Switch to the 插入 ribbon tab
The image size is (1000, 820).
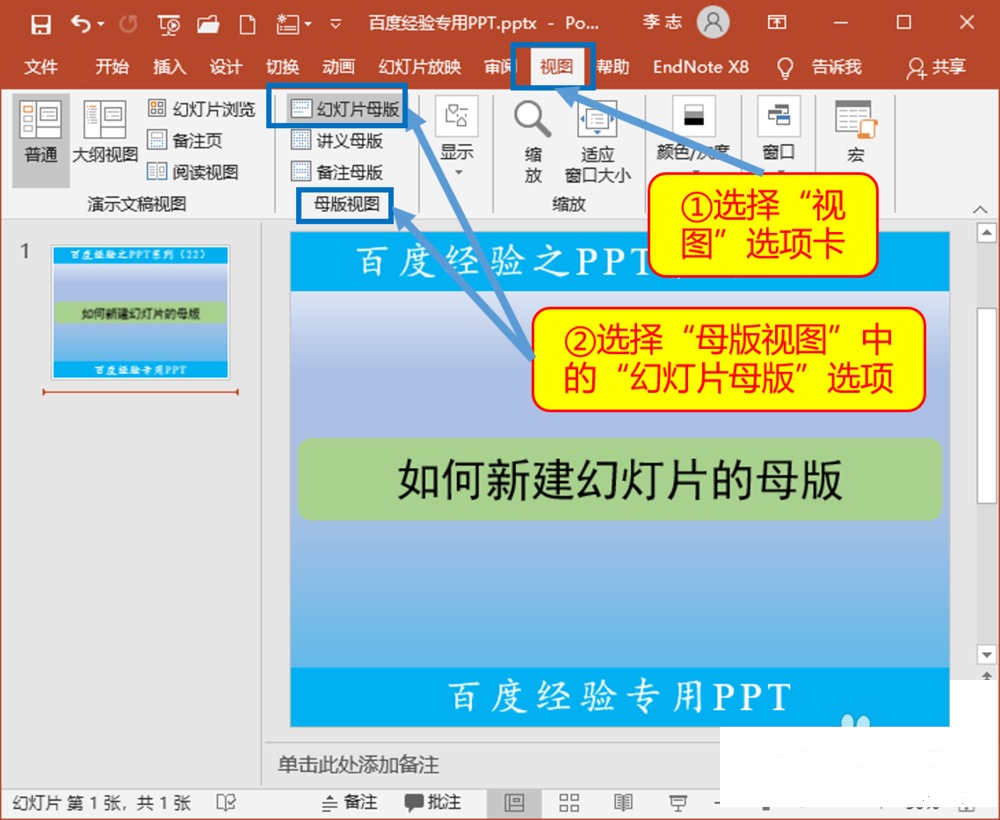(169, 66)
